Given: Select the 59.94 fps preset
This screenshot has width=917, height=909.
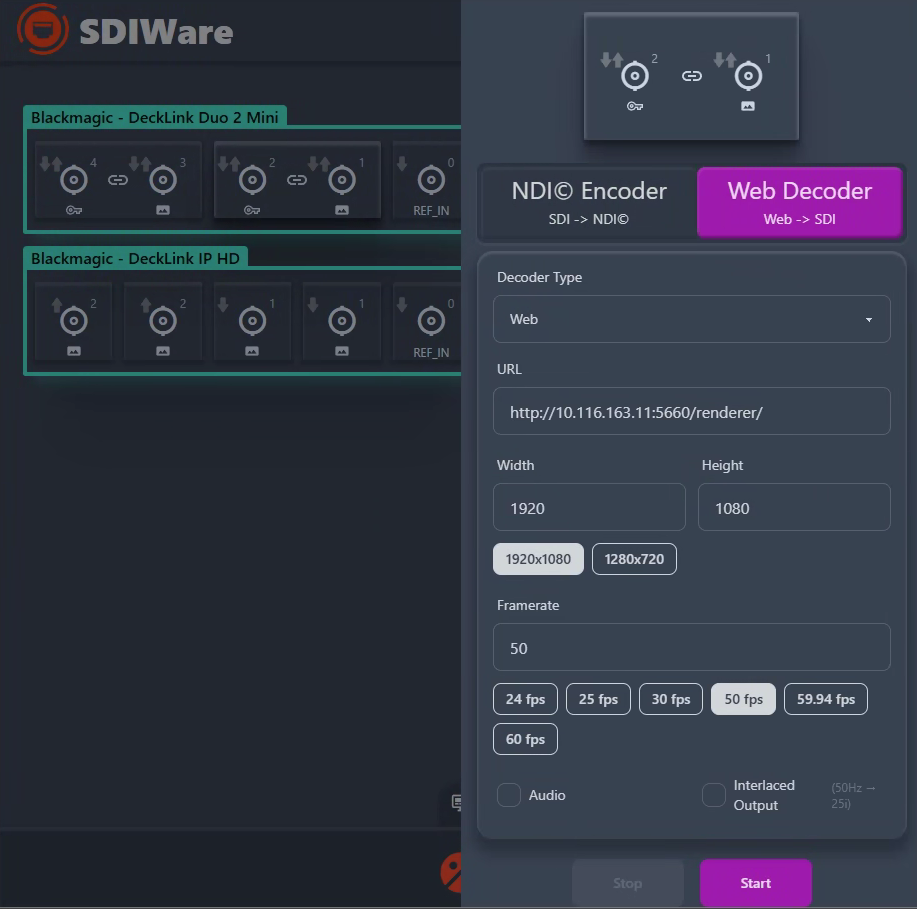Looking at the screenshot, I should coord(825,699).
